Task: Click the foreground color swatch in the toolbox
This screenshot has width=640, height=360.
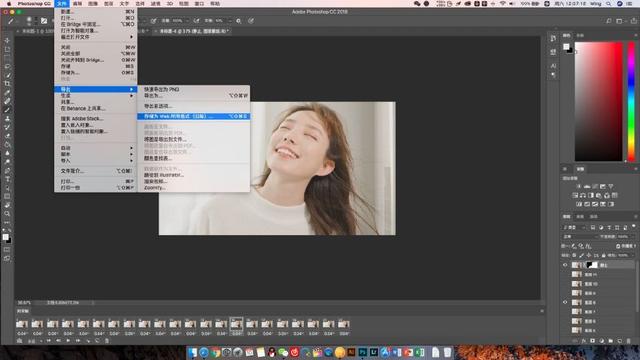Action: pyautogui.click(x=5, y=237)
